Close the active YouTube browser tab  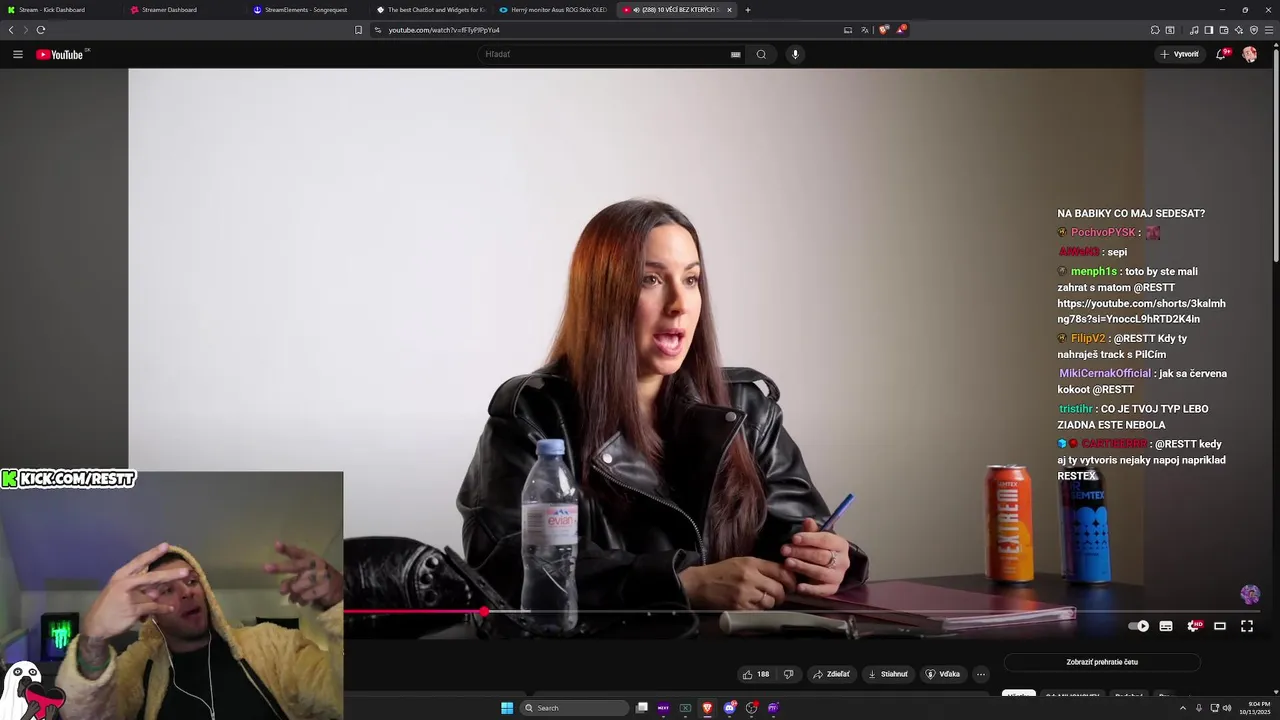click(x=729, y=10)
